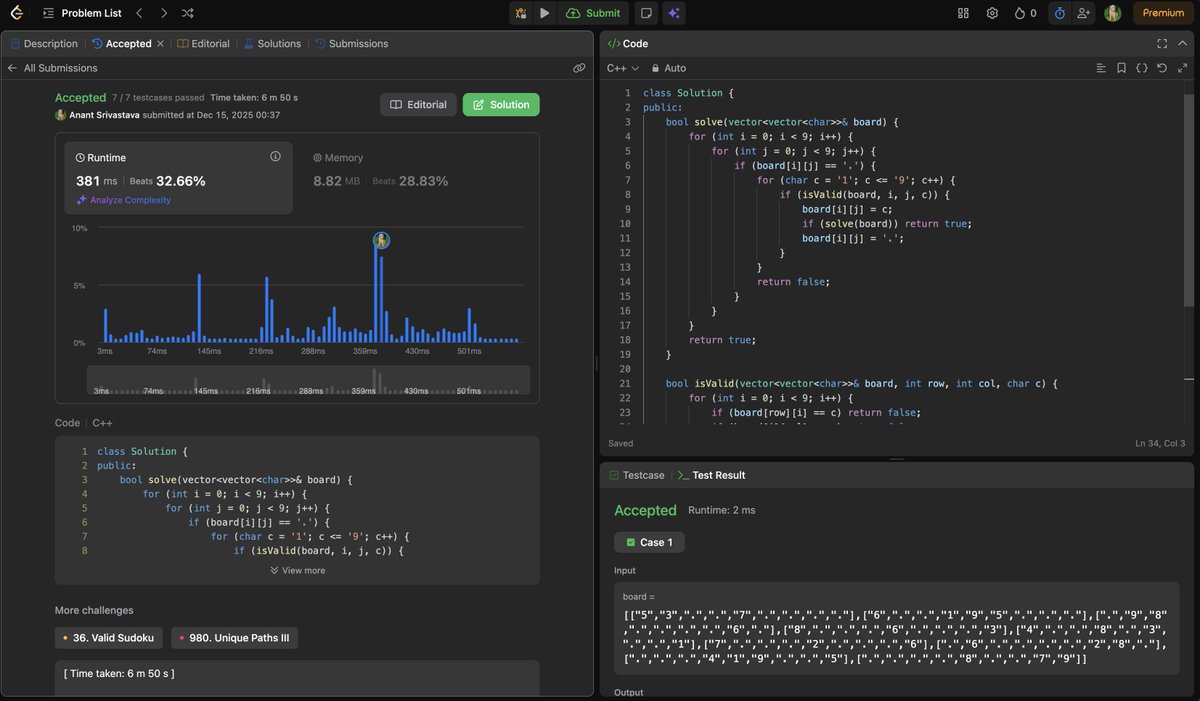Click the fullscreen icon in Code panel
Screen dimensions: 1200x701
coord(1162,44)
